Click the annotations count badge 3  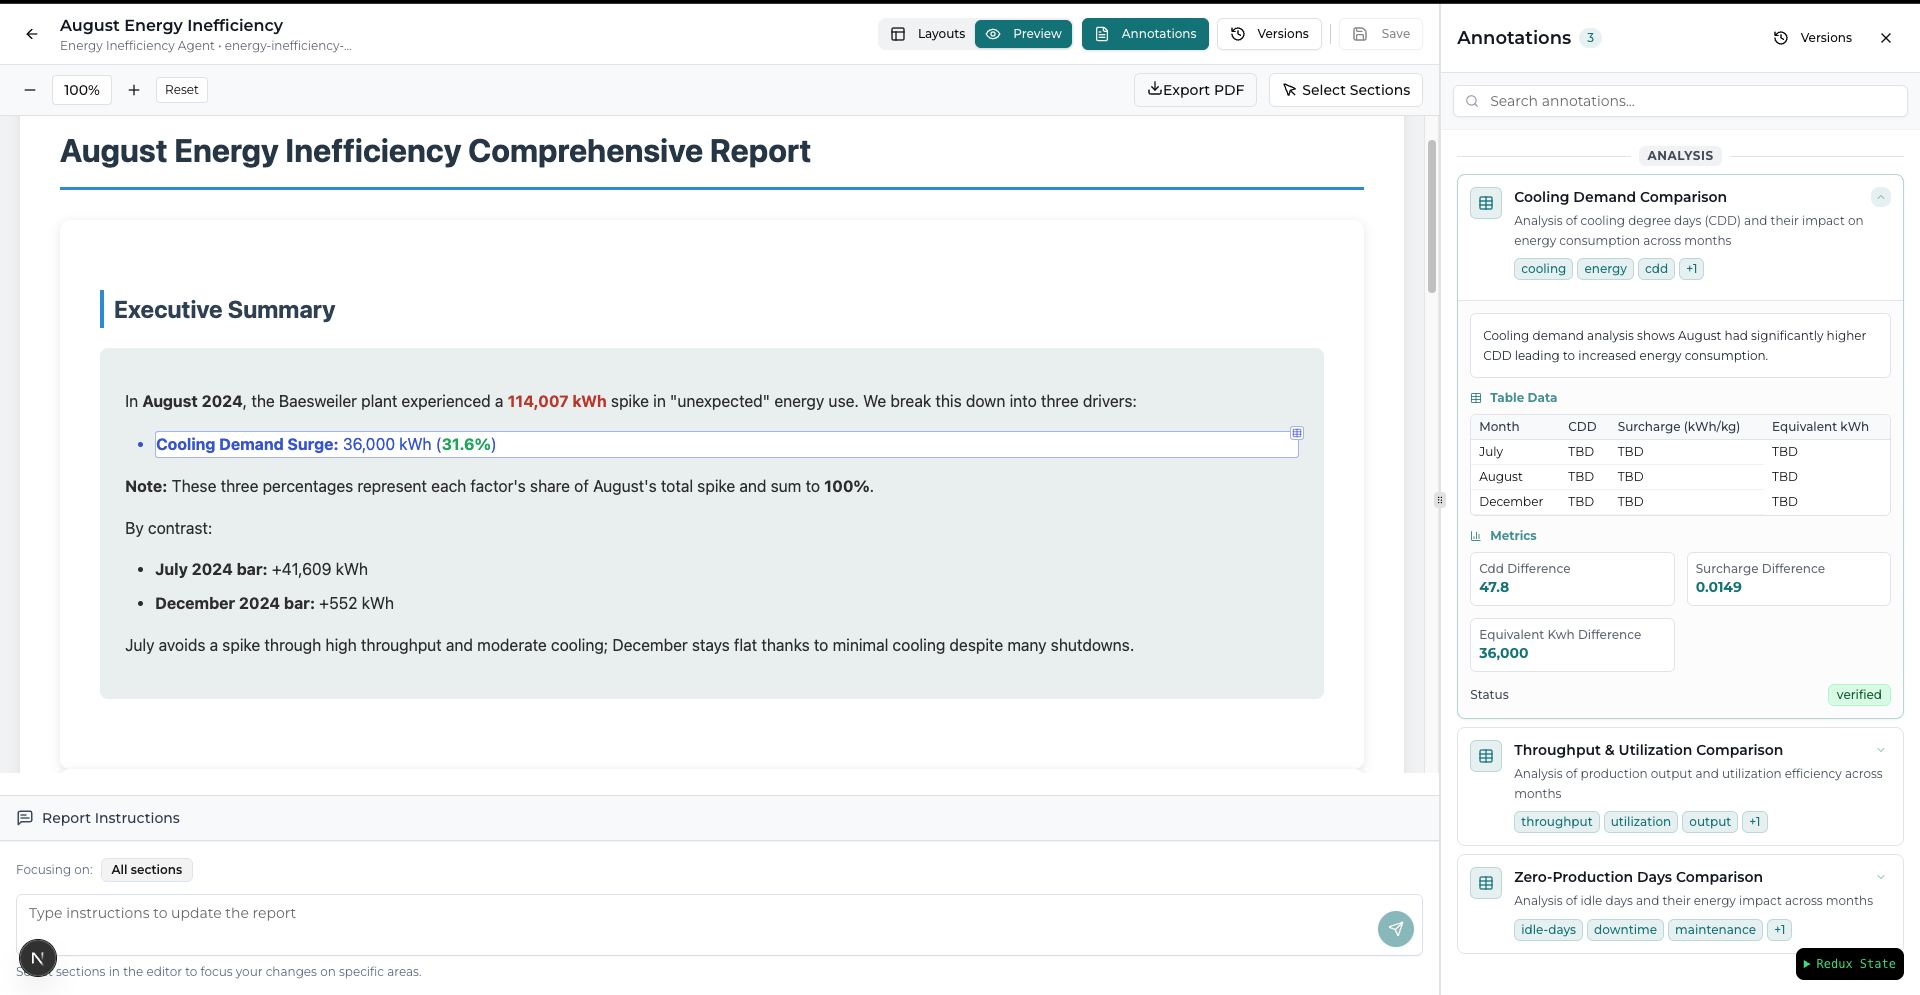(1590, 38)
